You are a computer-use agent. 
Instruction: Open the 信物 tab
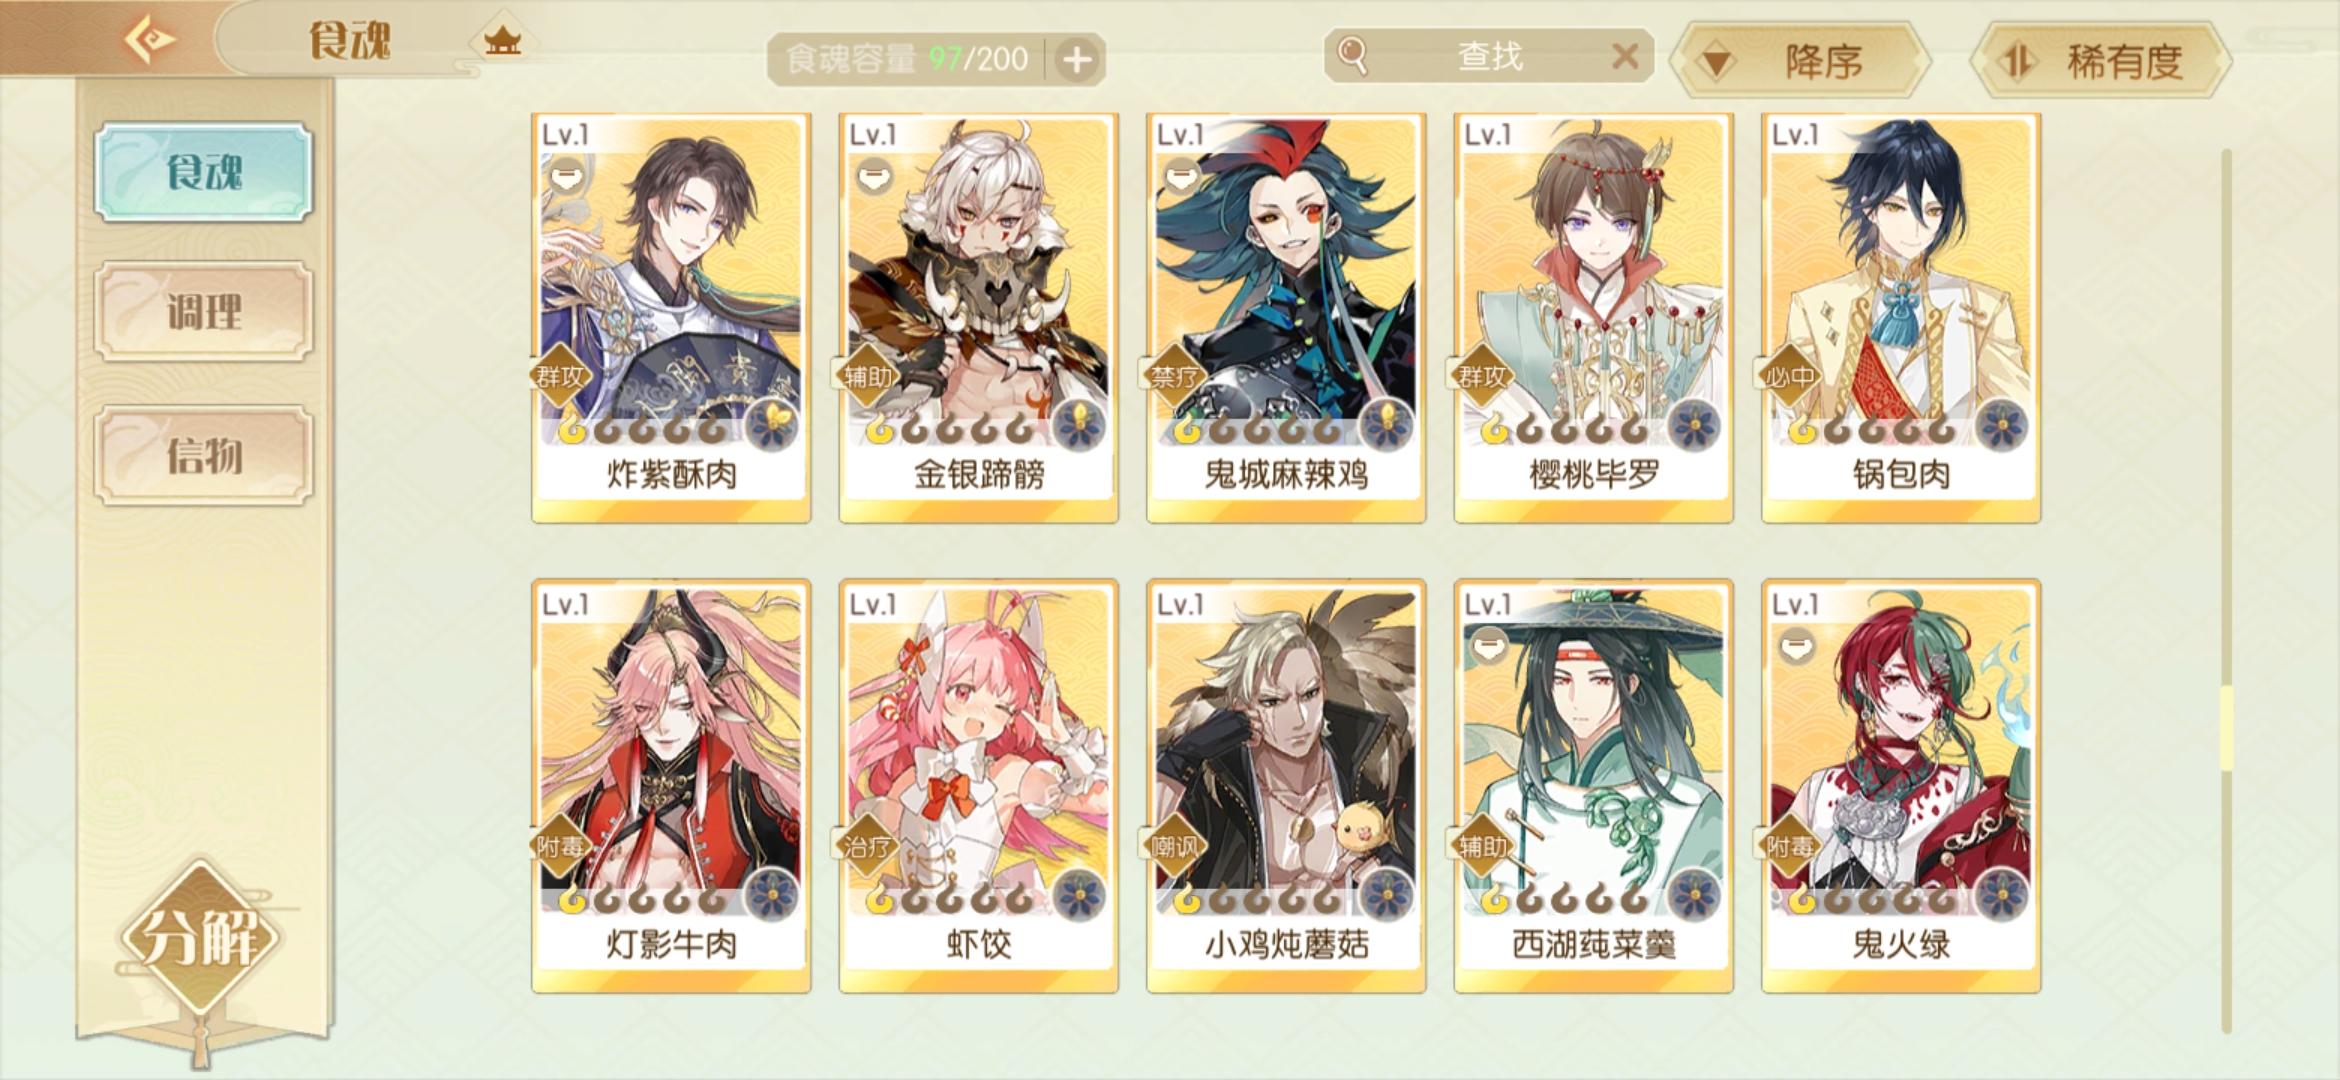tap(204, 455)
